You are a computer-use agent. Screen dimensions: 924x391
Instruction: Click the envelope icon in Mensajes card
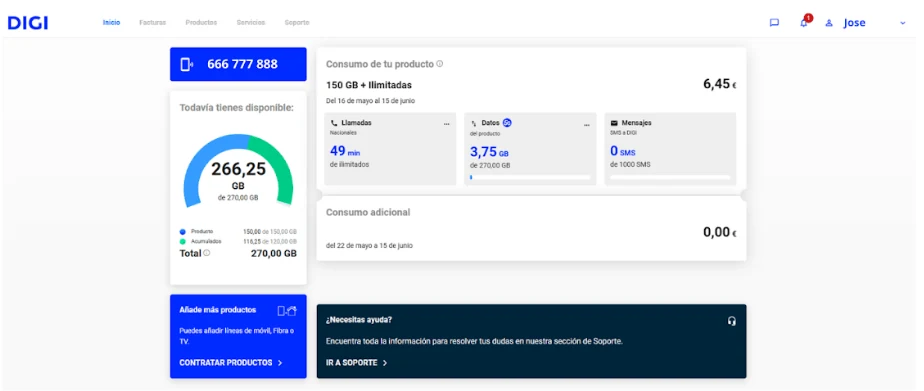coord(614,123)
